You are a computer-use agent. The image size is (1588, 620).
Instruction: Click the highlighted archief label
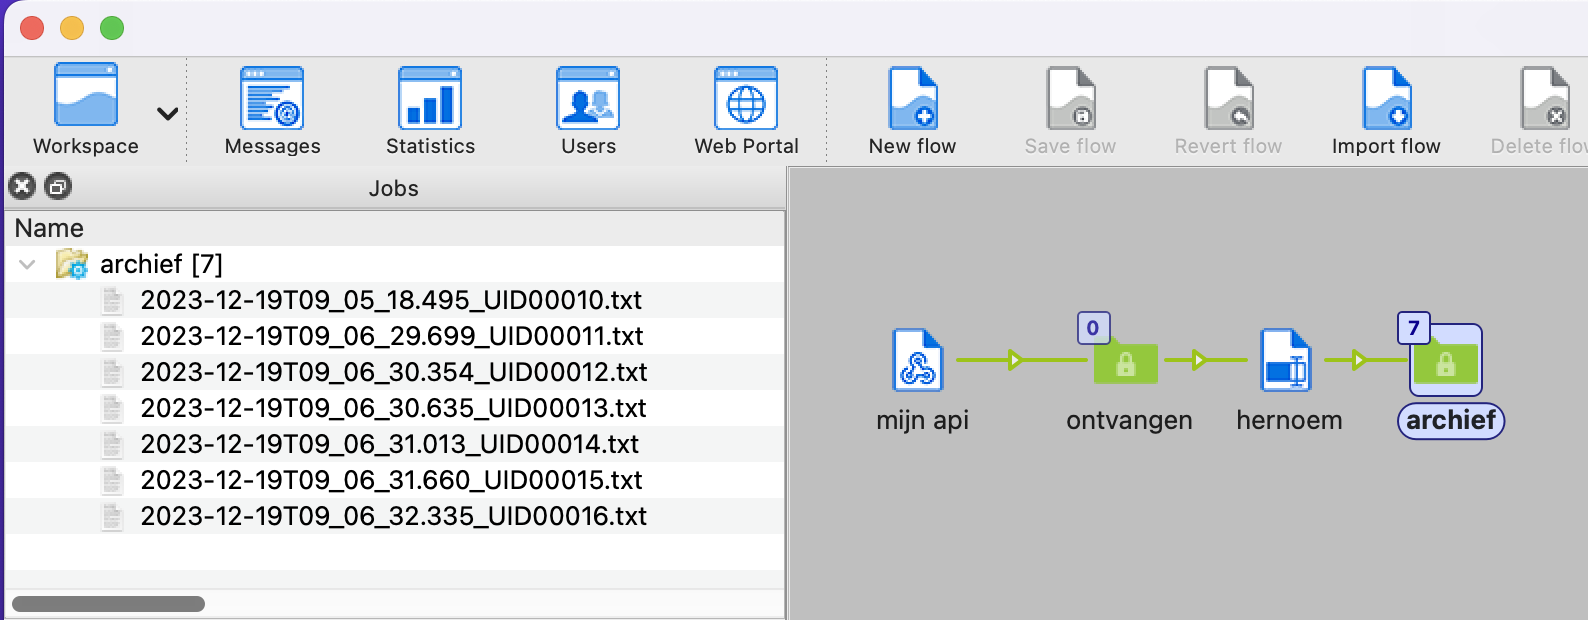1451,420
